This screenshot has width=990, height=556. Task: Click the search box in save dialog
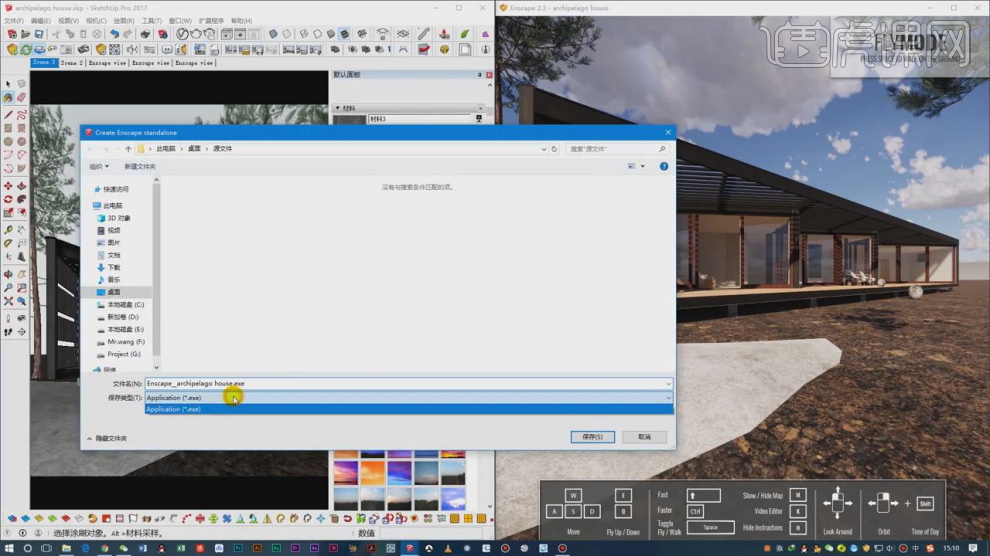coord(617,149)
